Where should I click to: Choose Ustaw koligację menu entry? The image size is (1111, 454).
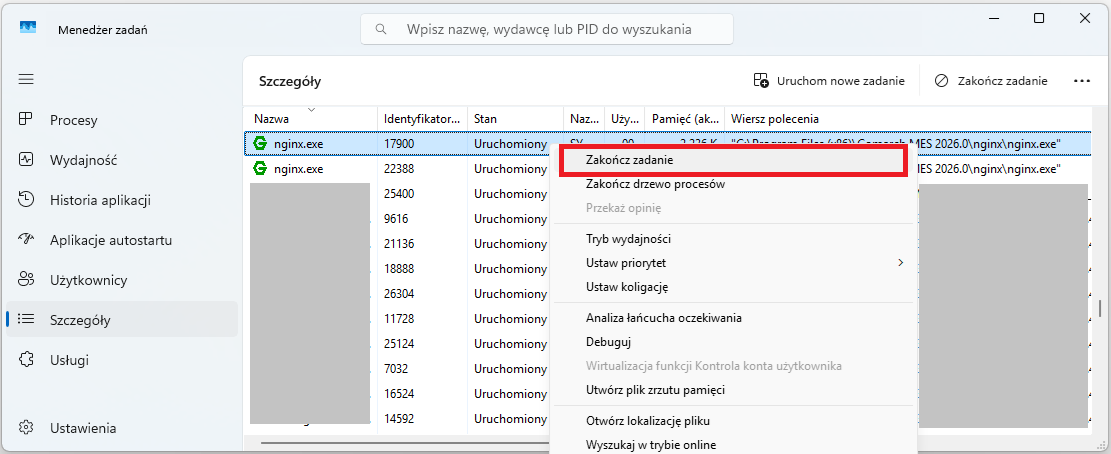[733, 287]
